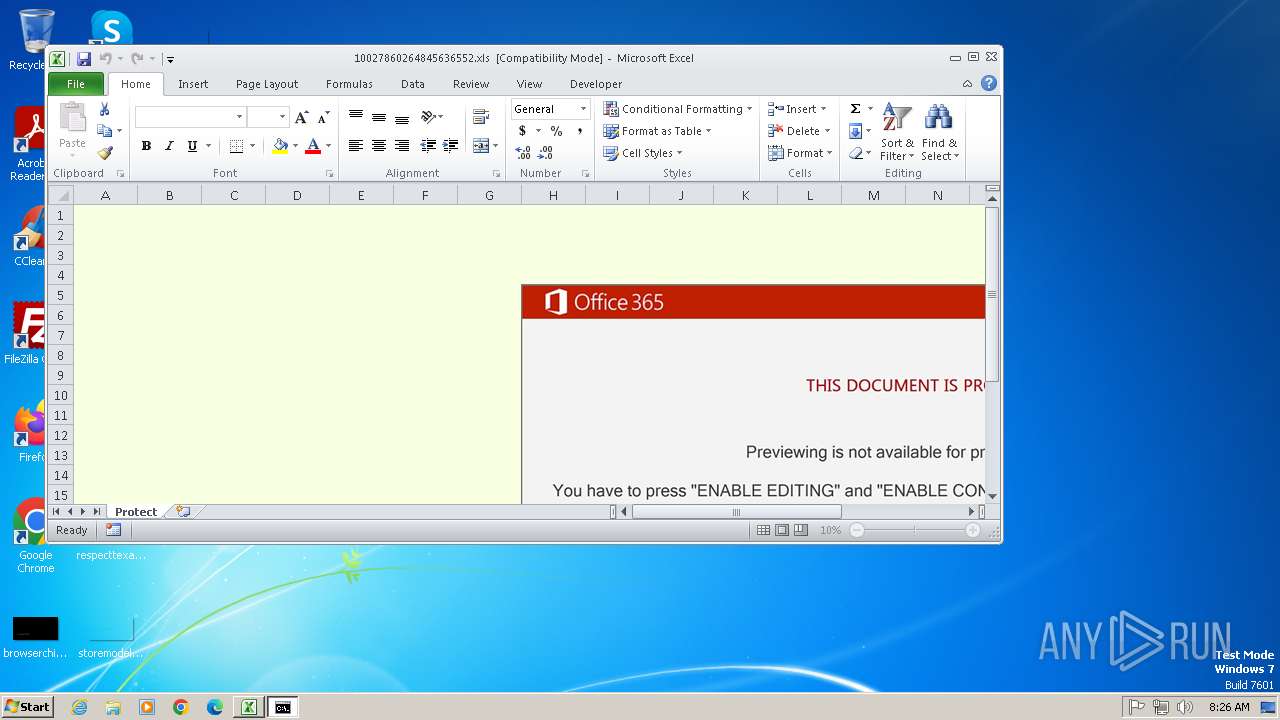Click the Select All corner cell
1280x720 pixels.
(x=61, y=195)
